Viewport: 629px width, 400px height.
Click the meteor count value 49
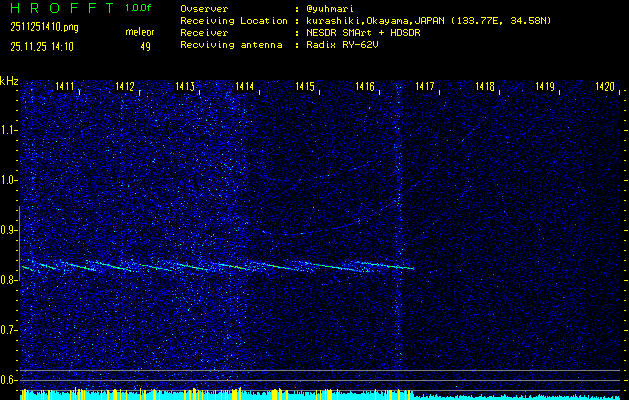click(145, 46)
